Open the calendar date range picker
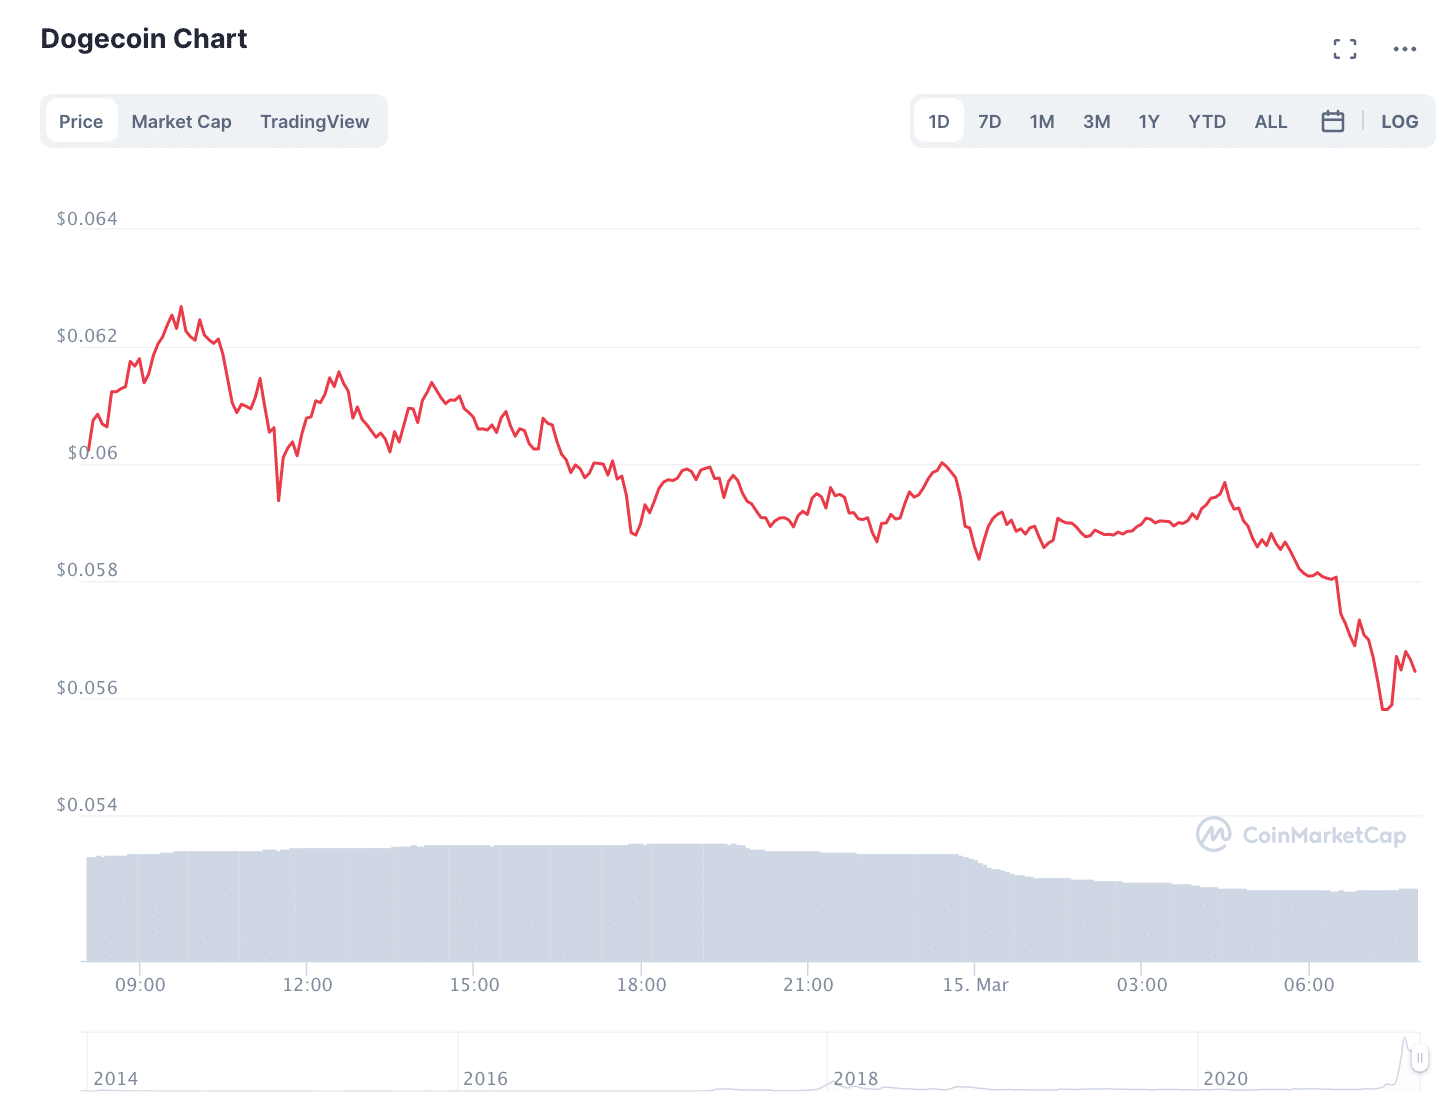 (x=1332, y=121)
